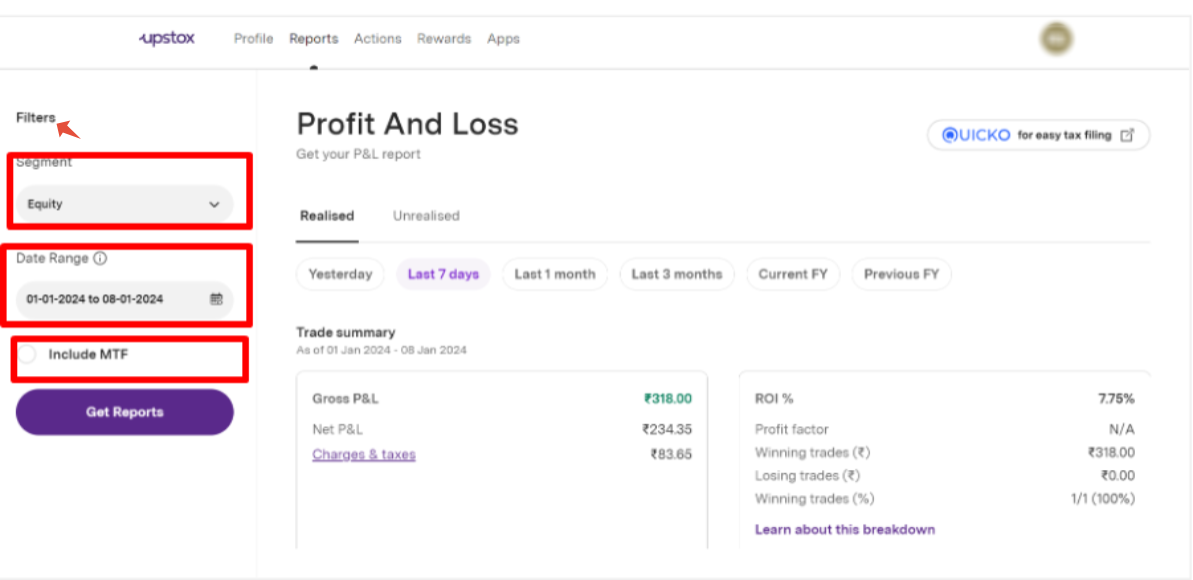Open the user profile avatar
This screenshot has height=580, width=1193.
point(1056,38)
